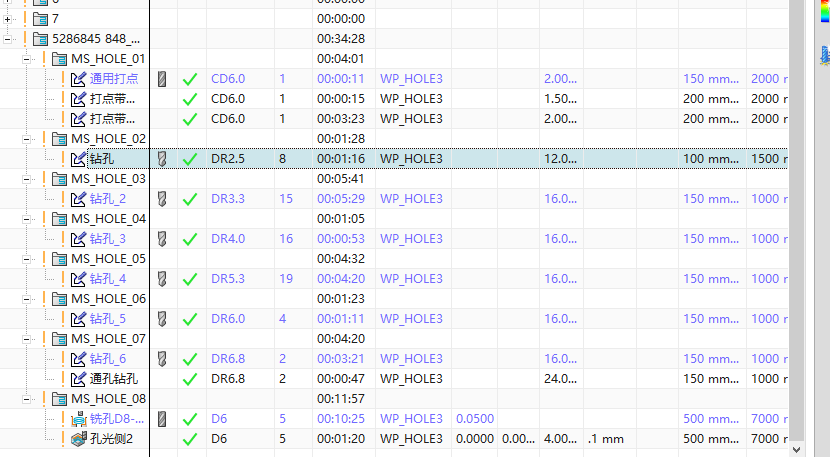Click the MS_HOLE_01 folder icon
This screenshot has height=457, width=830.
pyautogui.click(x=59, y=59)
